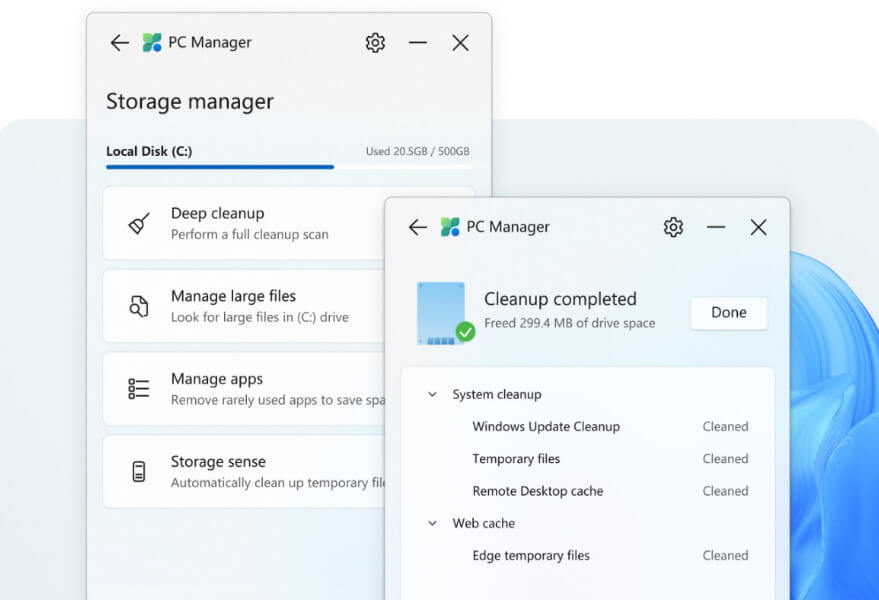The height and width of the screenshot is (600, 879).
Task: Collapse the Web cache section
Action: (x=432, y=524)
